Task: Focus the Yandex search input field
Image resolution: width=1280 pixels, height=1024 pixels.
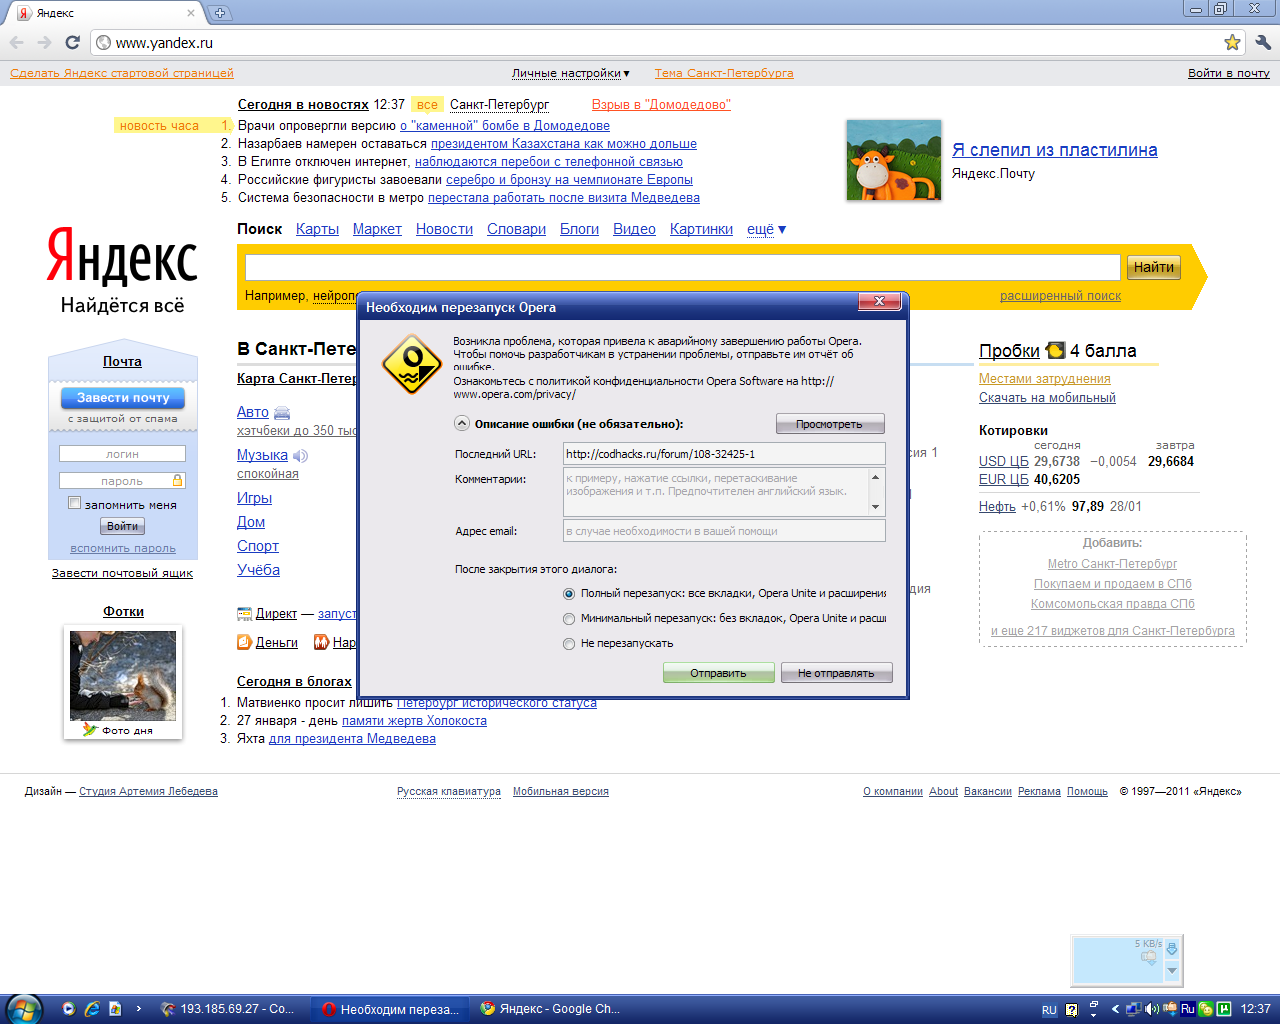Action: pyautogui.click(x=683, y=267)
